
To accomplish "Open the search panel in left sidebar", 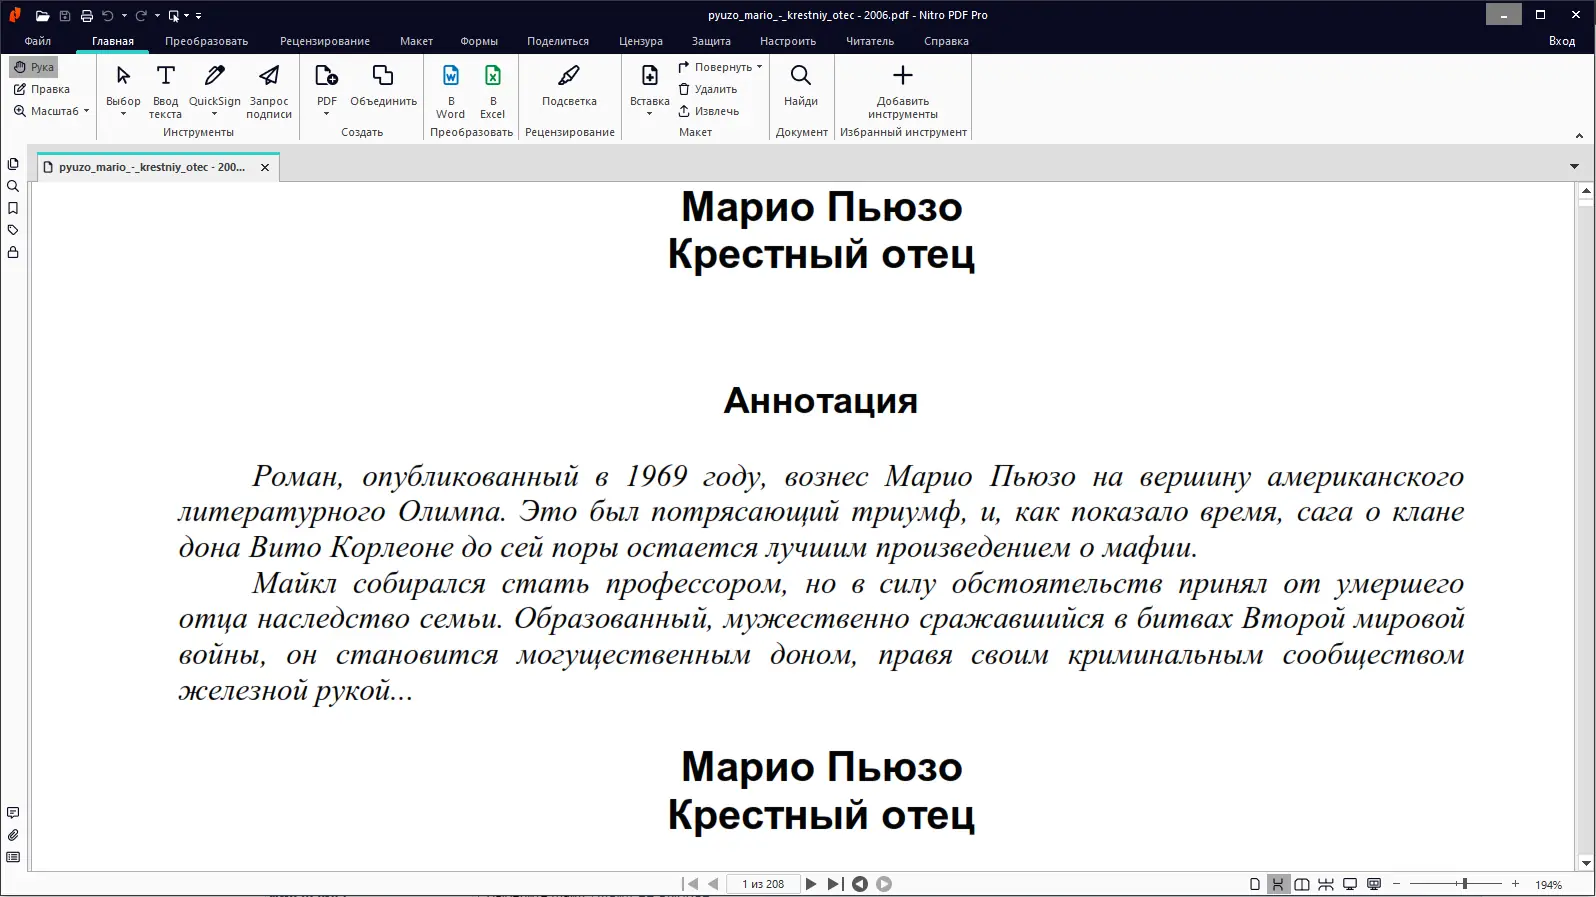I will pyautogui.click(x=13, y=186).
